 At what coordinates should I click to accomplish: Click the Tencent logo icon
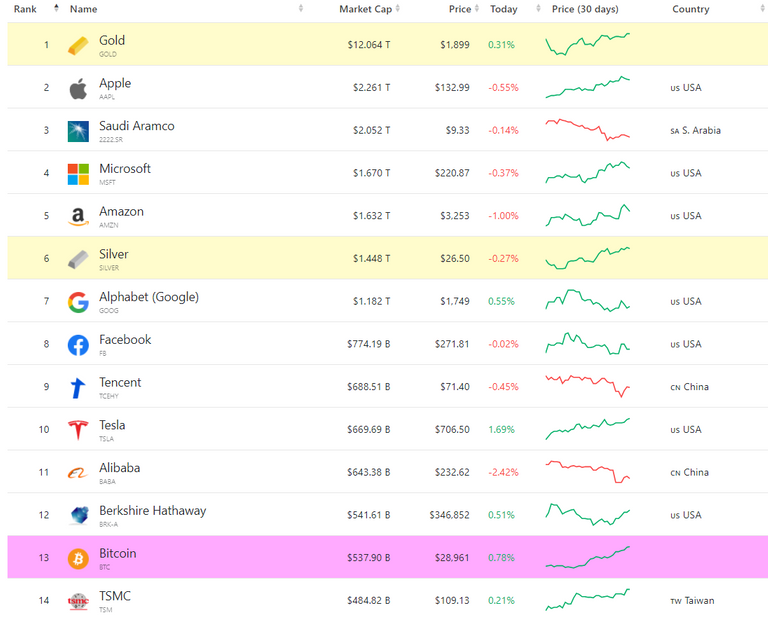[x=78, y=388]
